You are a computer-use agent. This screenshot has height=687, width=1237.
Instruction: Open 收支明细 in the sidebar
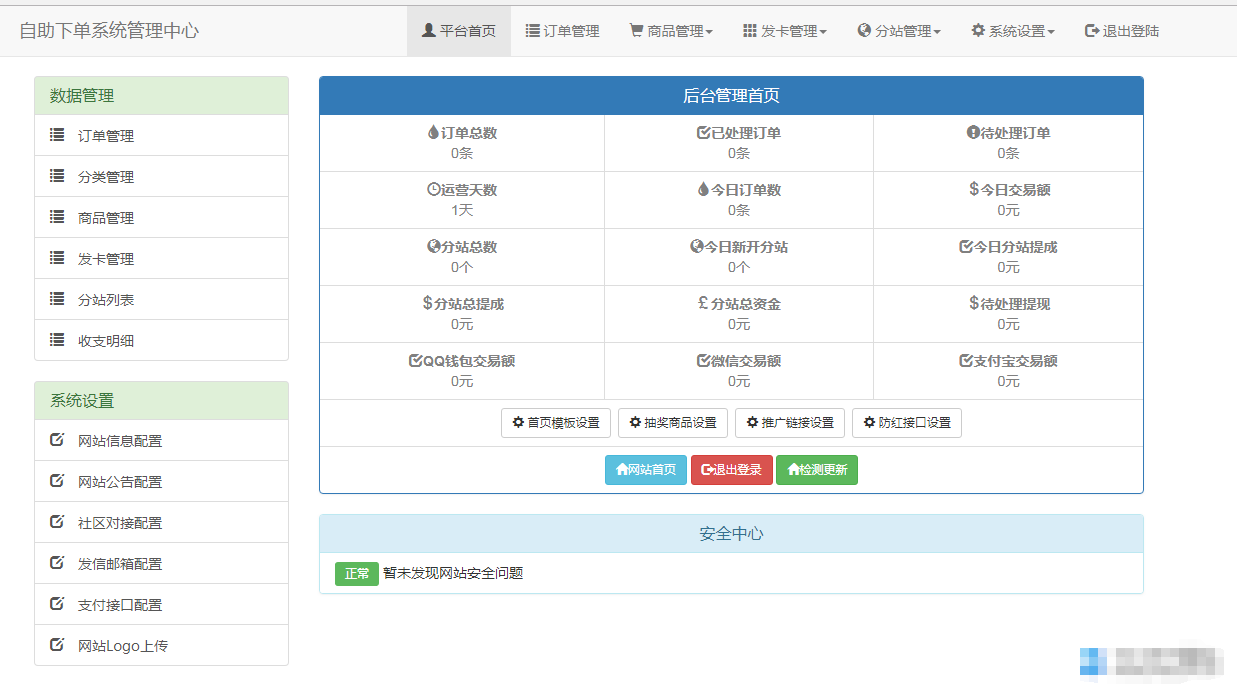106,341
